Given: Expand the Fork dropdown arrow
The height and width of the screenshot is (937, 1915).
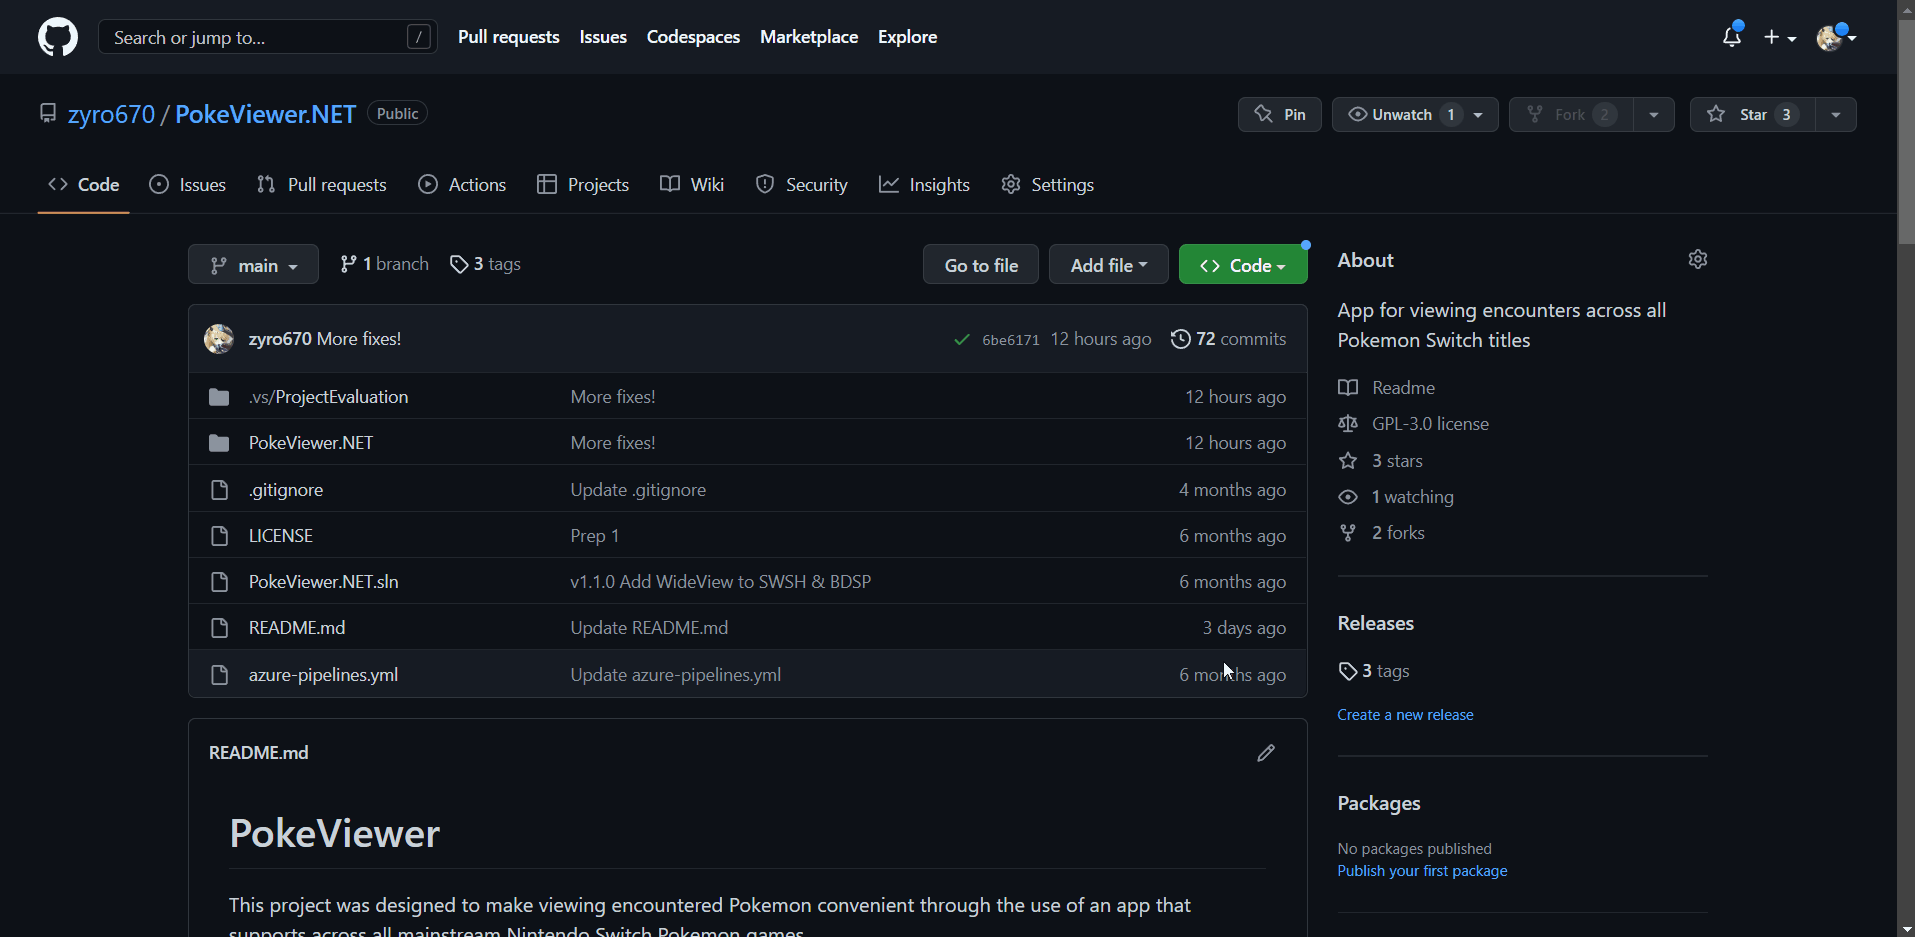Looking at the screenshot, I should [x=1654, y=115].
